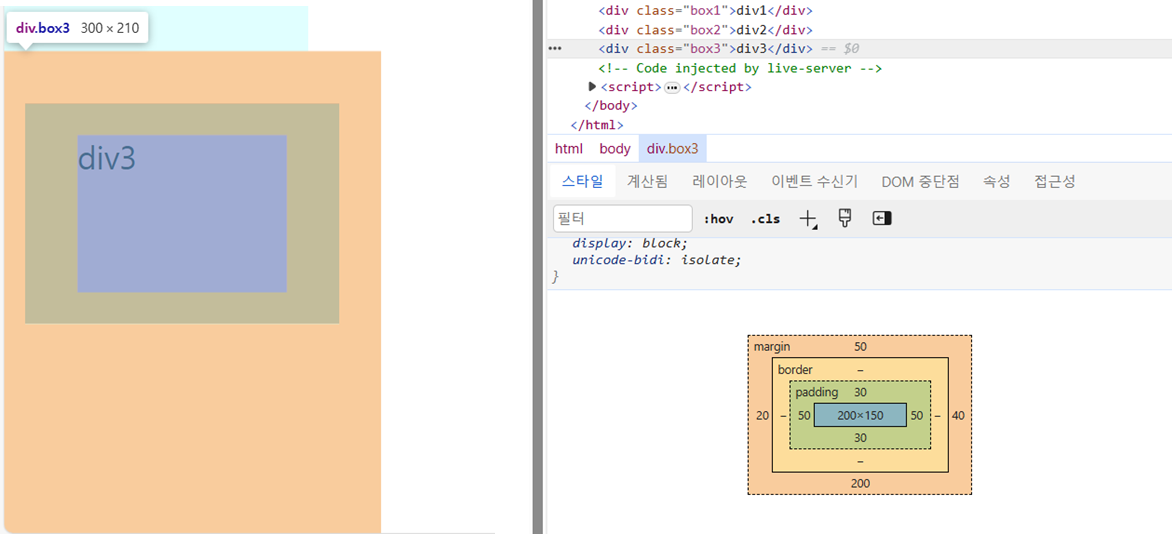Toggle the .cls class editor button
The image size is (1172, 536).
pos(765,219)
